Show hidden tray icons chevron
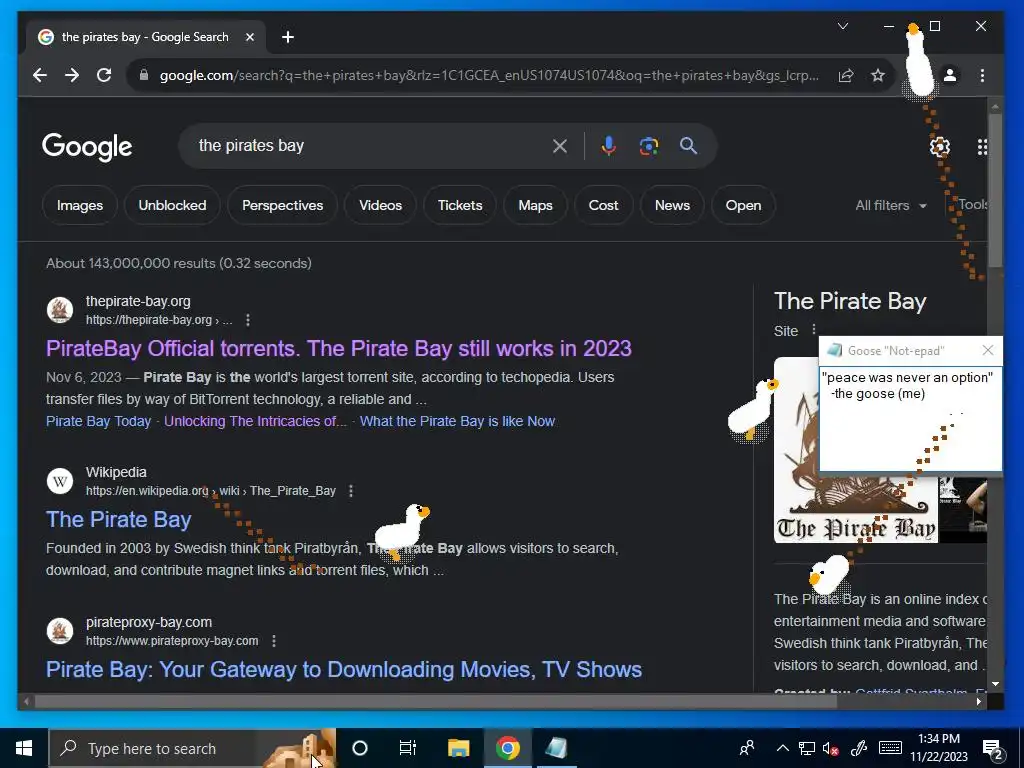The width and height of the screenshot is (1024, 768). [x=782, y=748]
